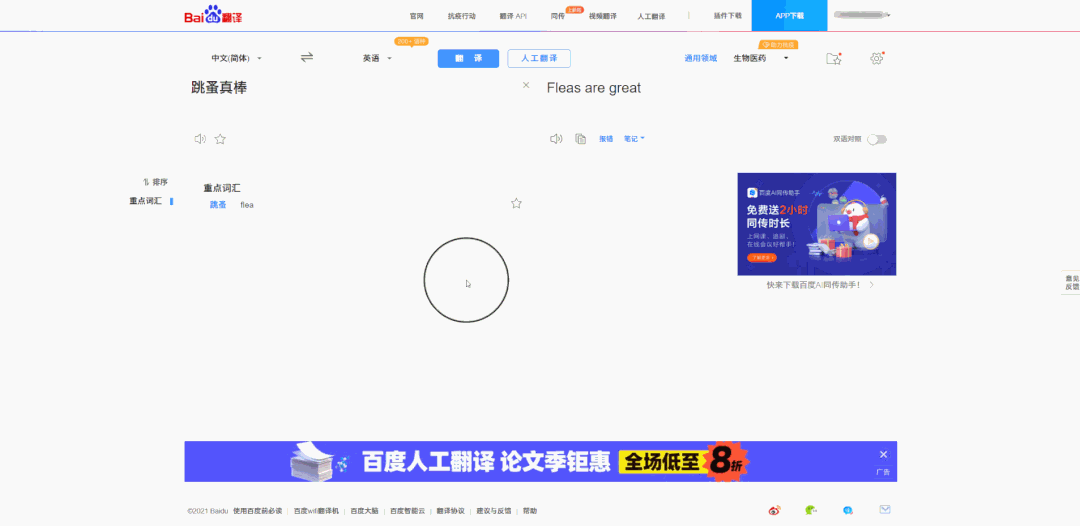Clear the source text with X

pyautogui.click(x=526, y=85)
